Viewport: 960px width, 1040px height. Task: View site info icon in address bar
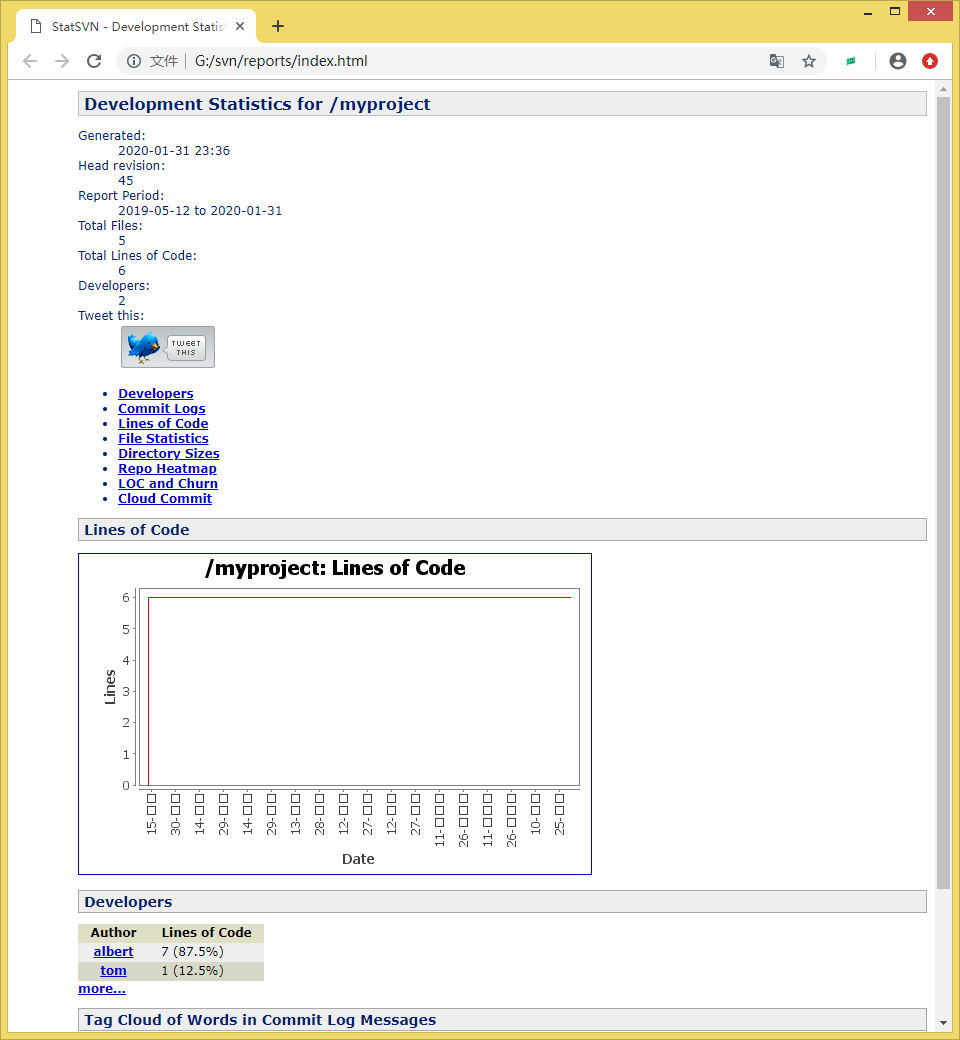(134, 61)
